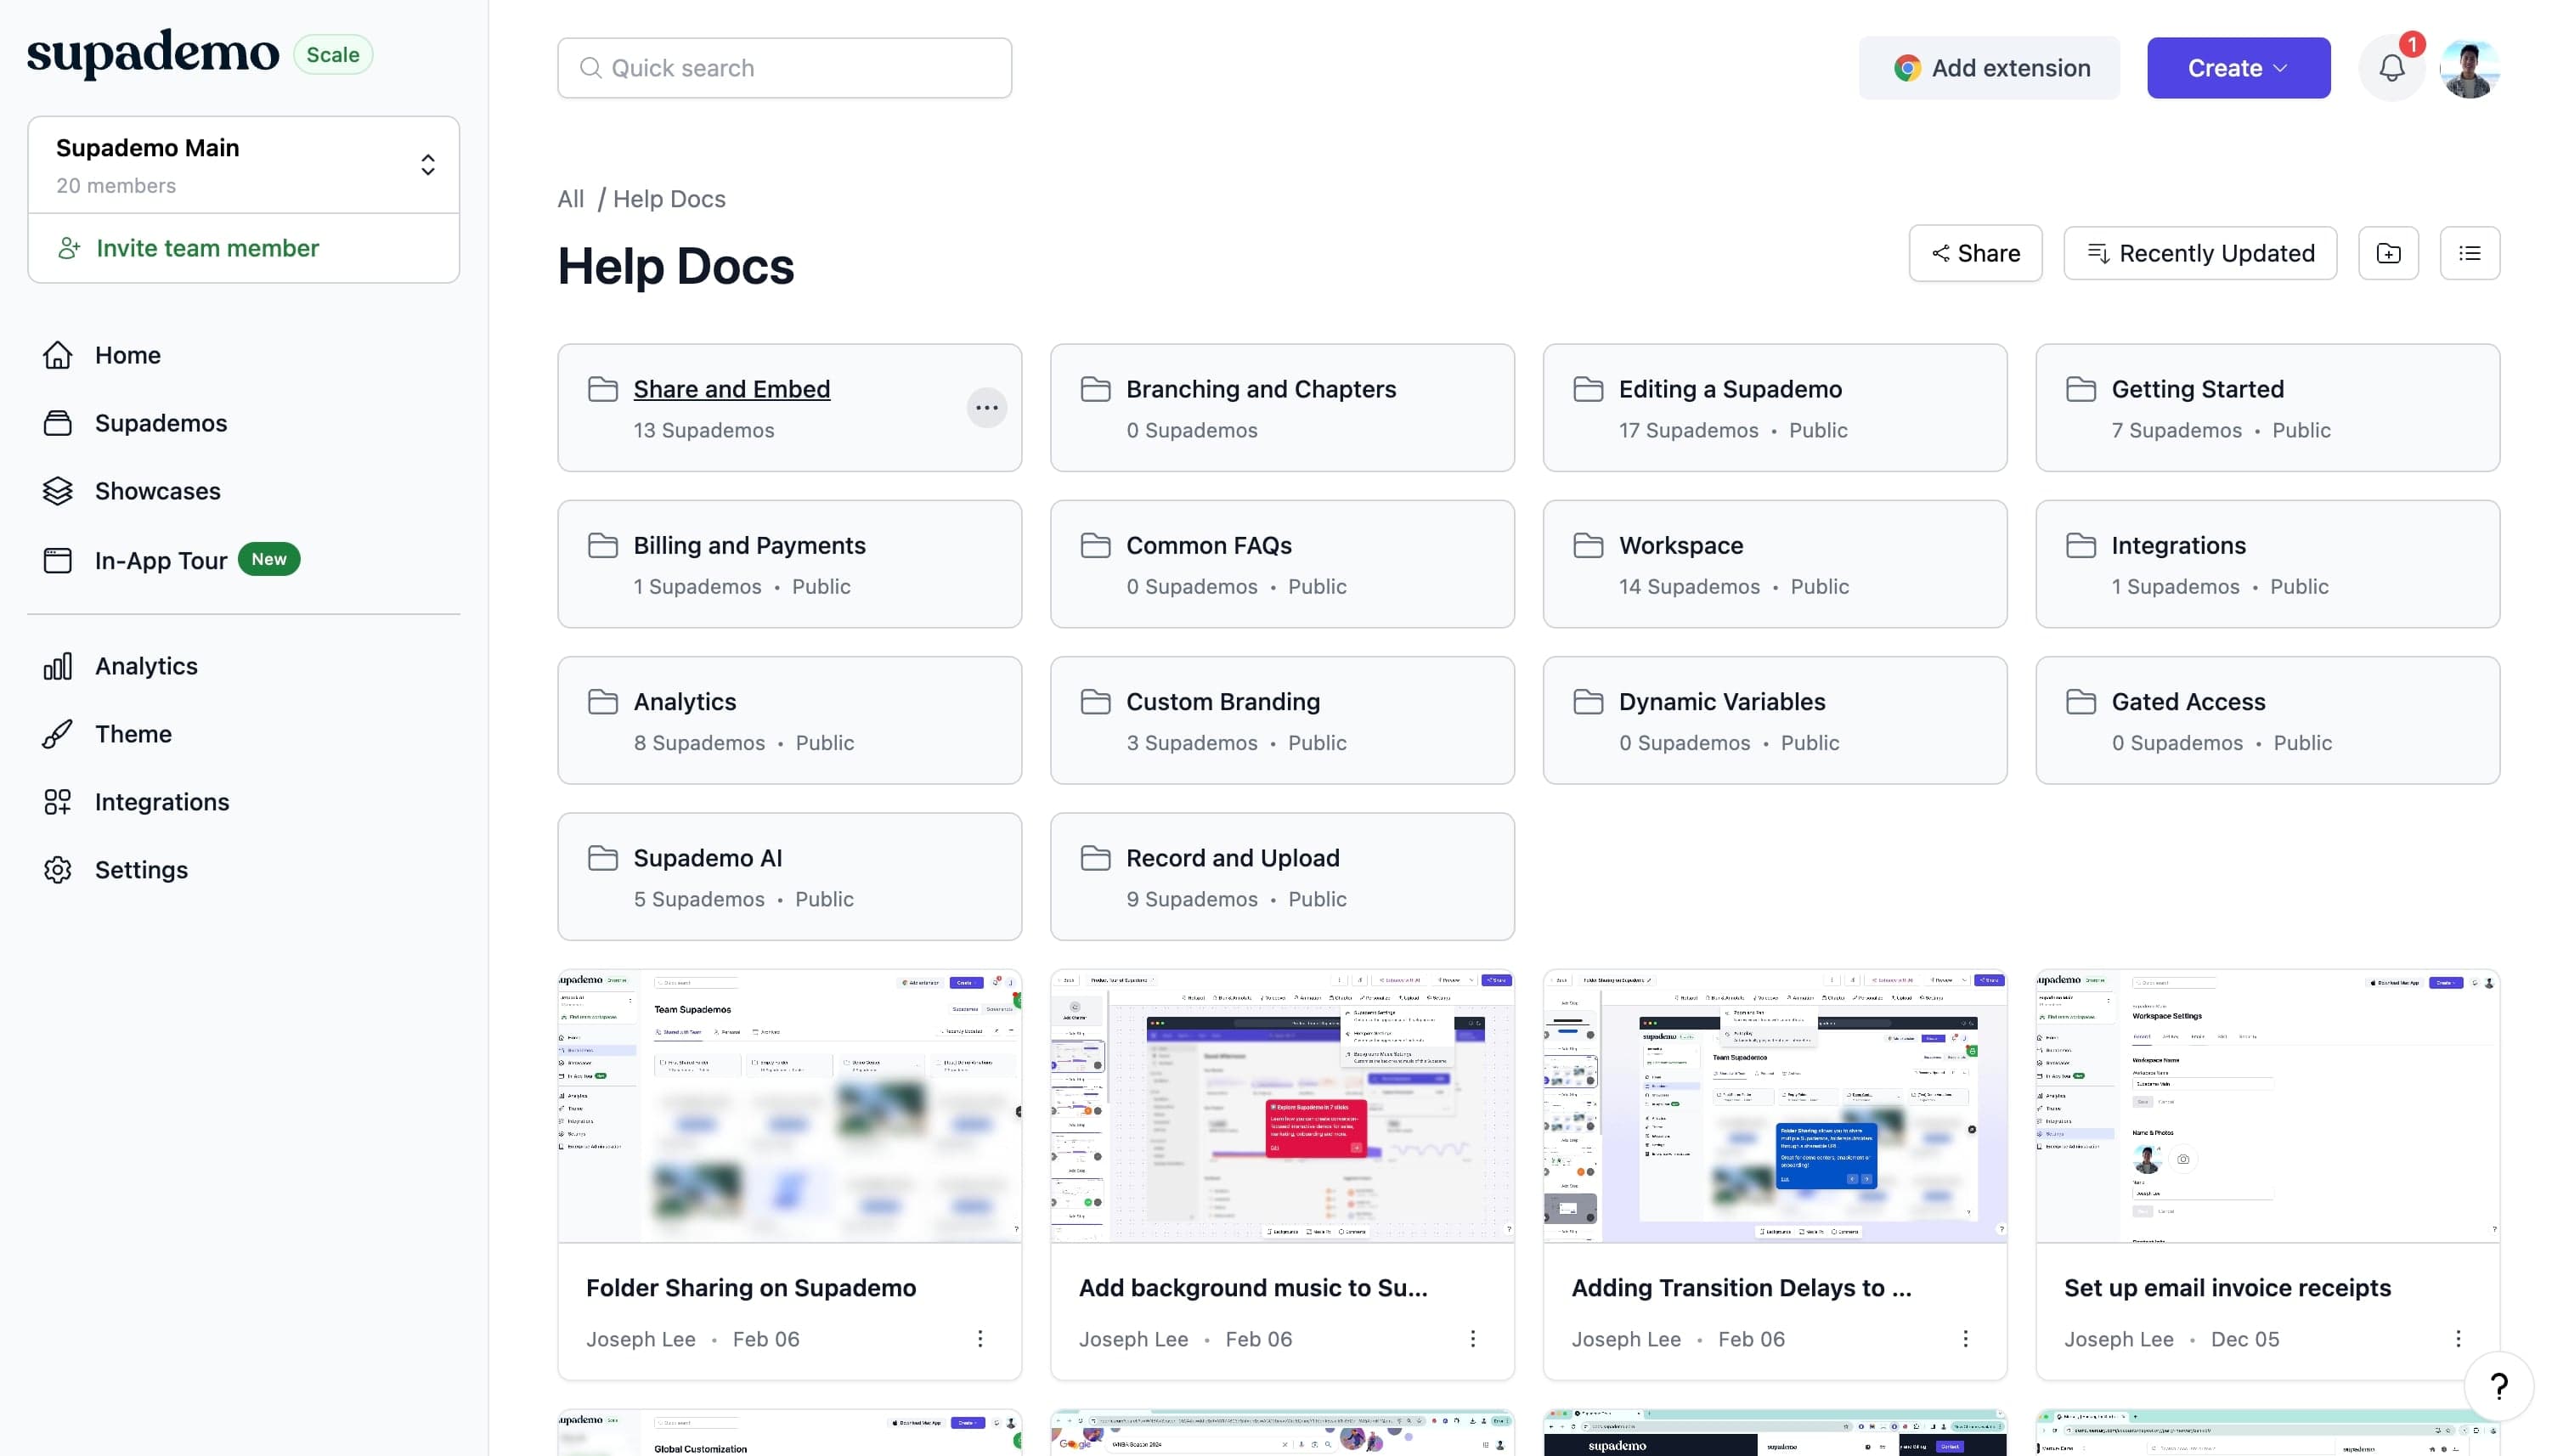Open the Workspace folder
The image size is (2569, 1456).
[x=1774, y=564]
